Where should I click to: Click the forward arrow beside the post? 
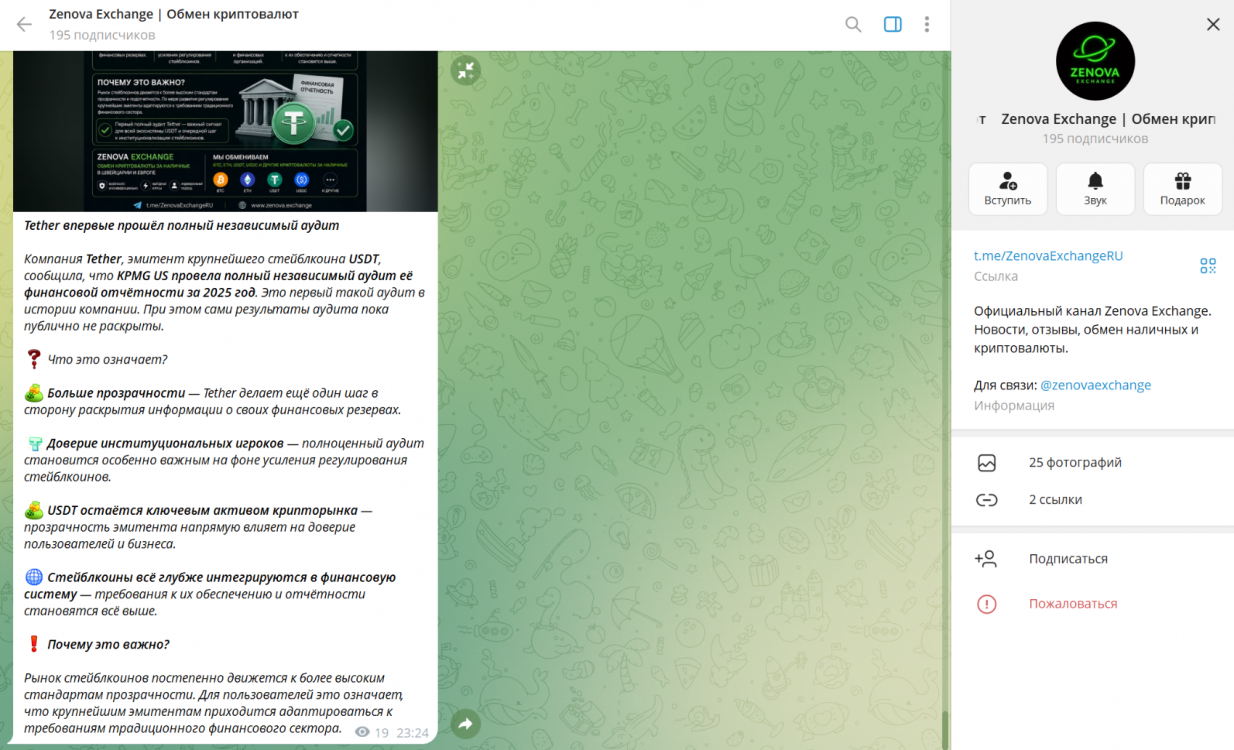465,724
